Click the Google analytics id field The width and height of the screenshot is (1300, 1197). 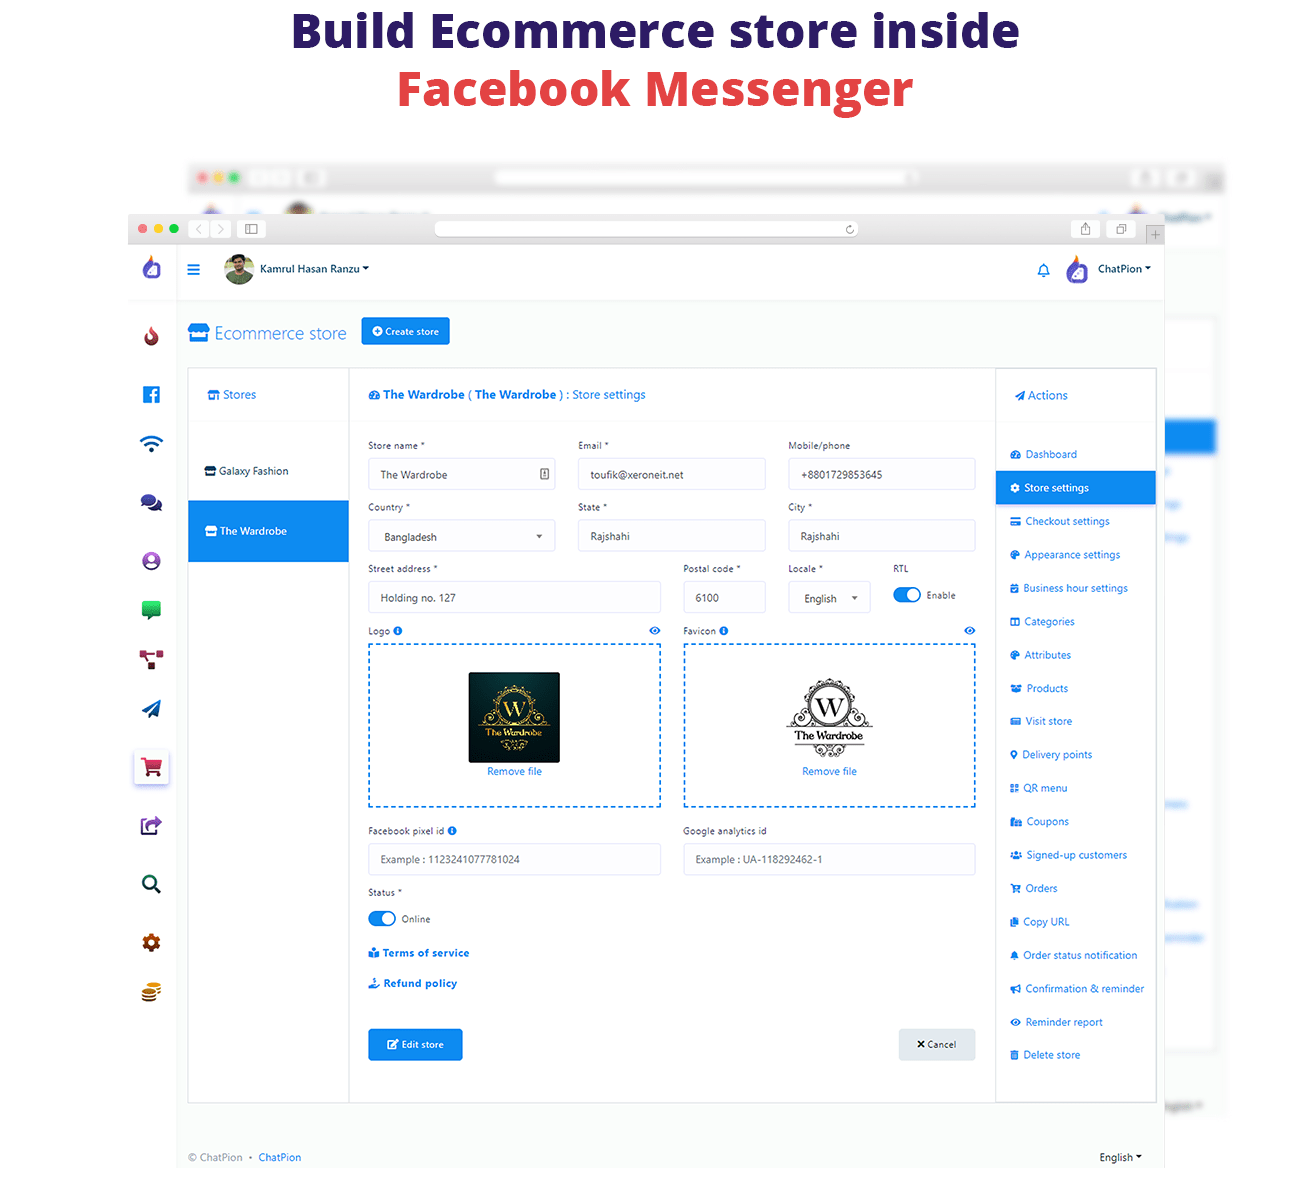tap(829, 859)
